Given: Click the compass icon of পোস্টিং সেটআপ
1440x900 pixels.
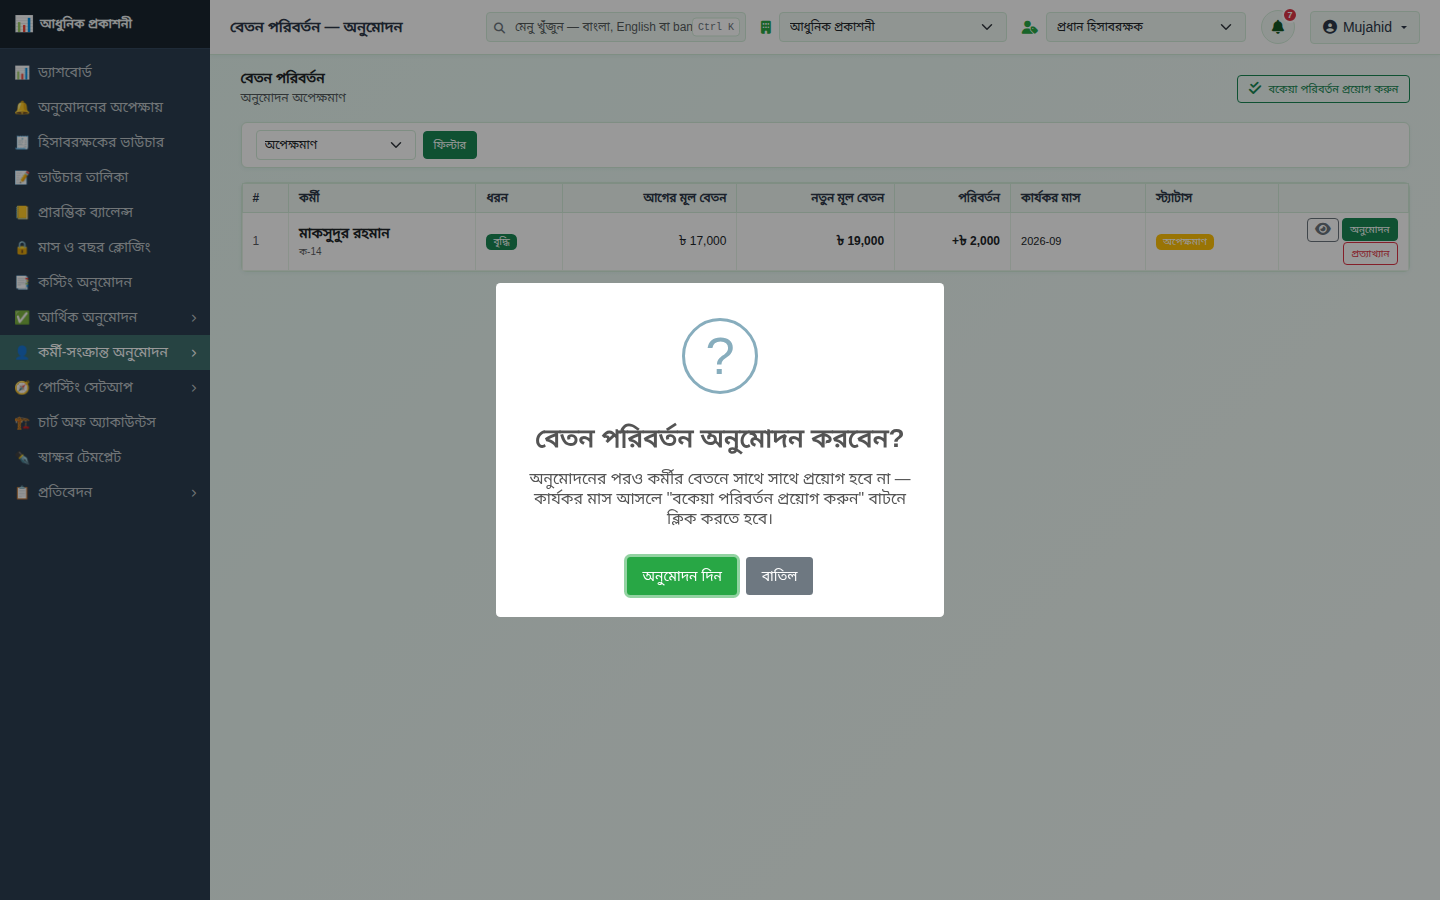Looking at the screenshot, I should 22,387.
